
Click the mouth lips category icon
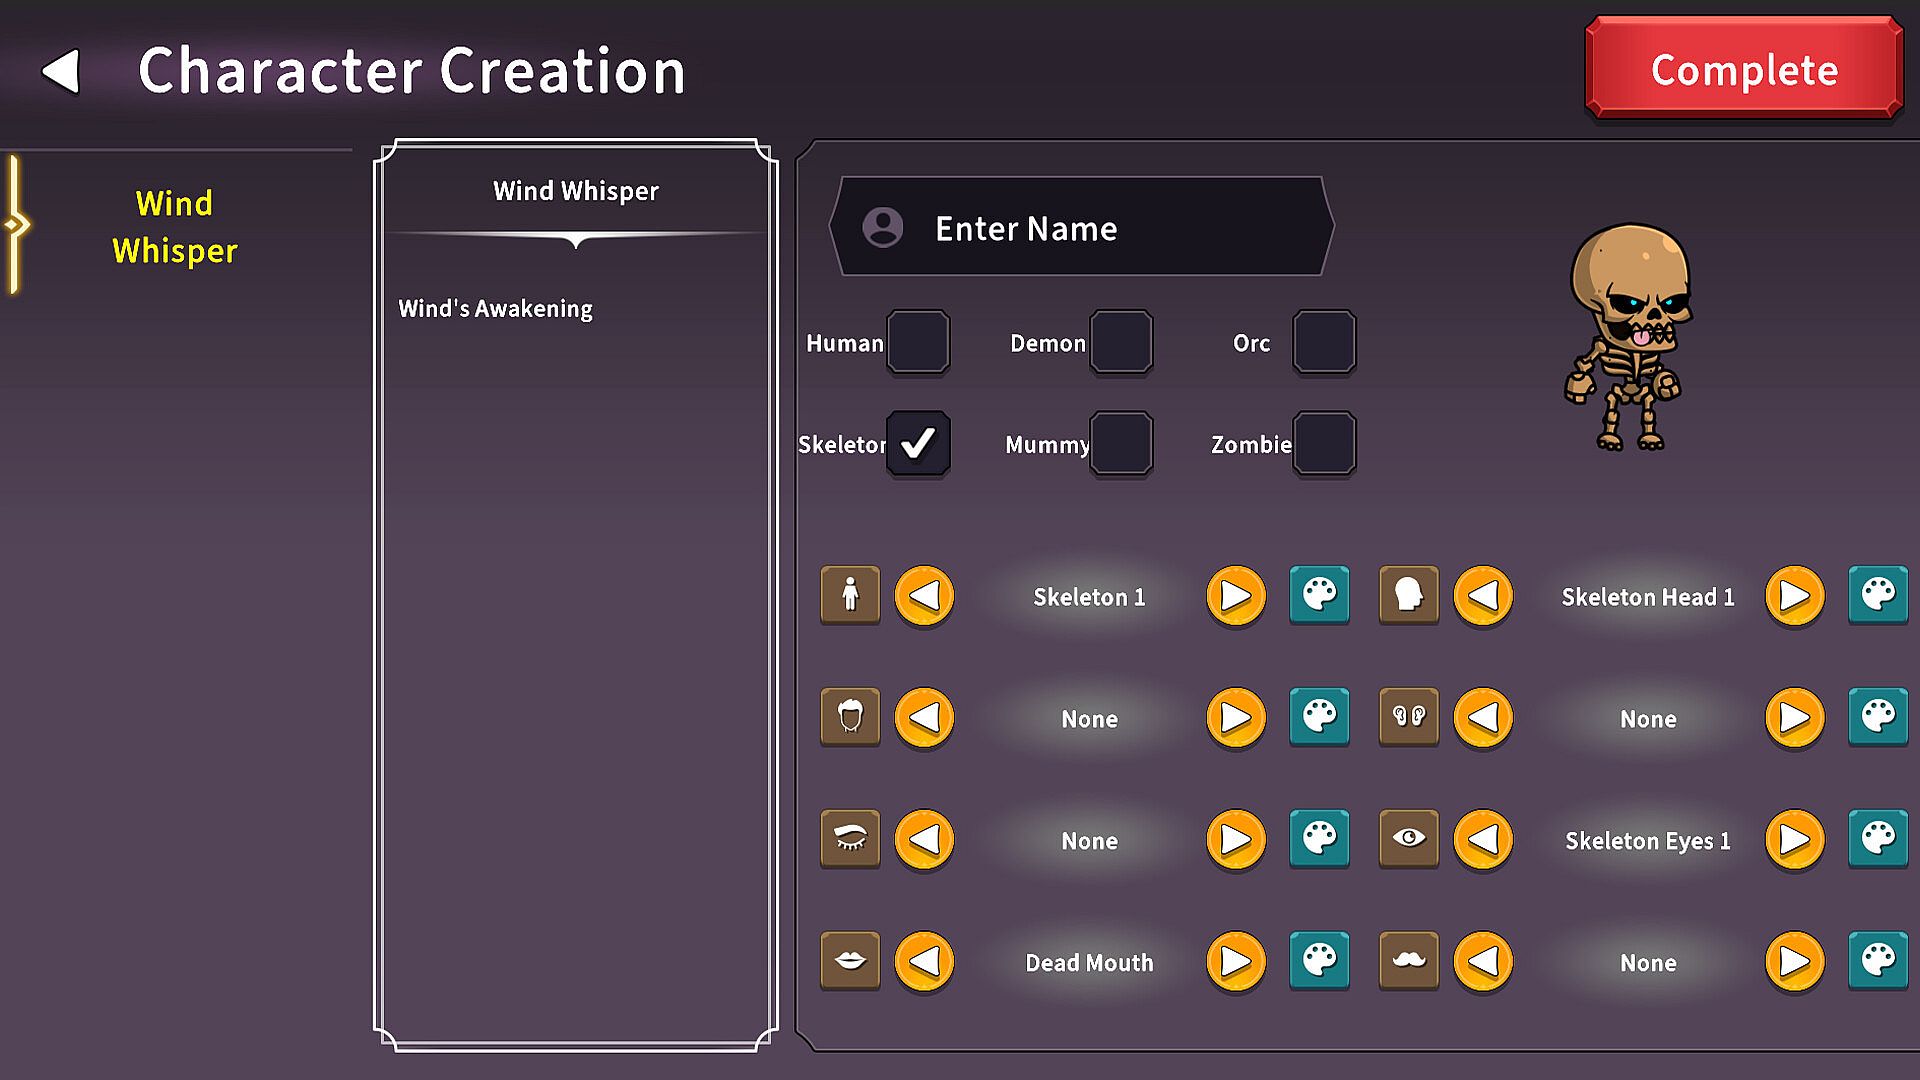pyautogui.click(x=850, y=961)
